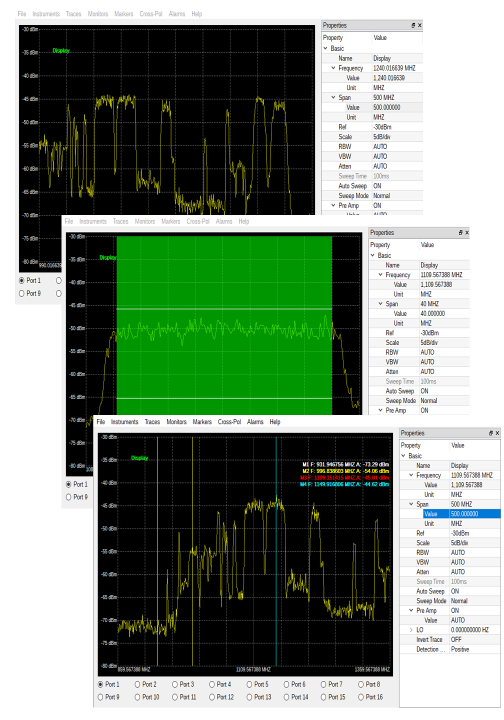Open Help menu in the front window

[x=274, y=422]
